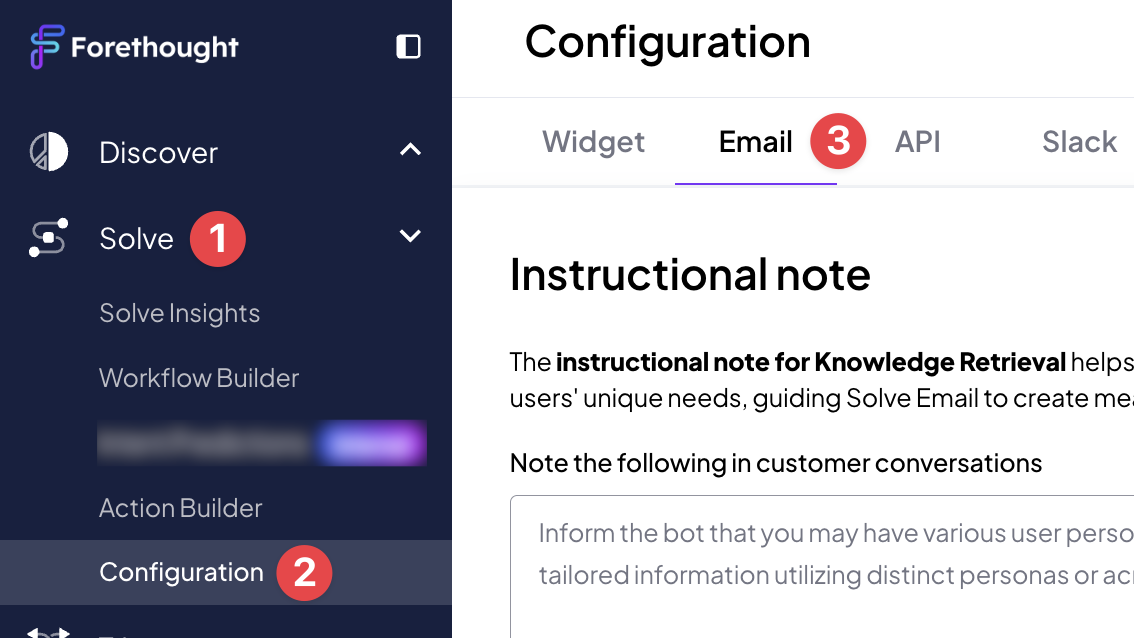Open the Discover menu item
Image resolution: width=1134 pixels, height=638 pixels.
click(x=158, y=153)
